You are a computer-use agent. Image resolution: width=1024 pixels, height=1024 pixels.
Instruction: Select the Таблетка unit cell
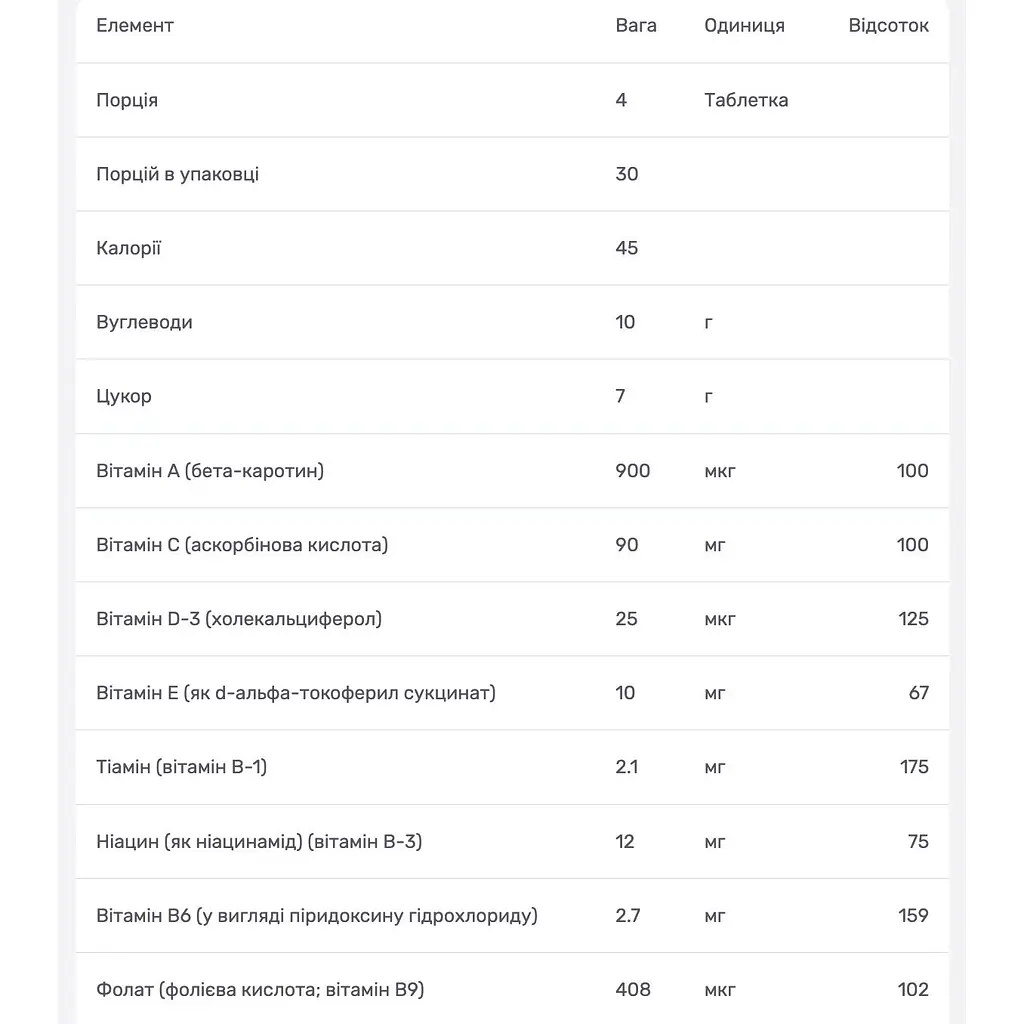point(746,100)
